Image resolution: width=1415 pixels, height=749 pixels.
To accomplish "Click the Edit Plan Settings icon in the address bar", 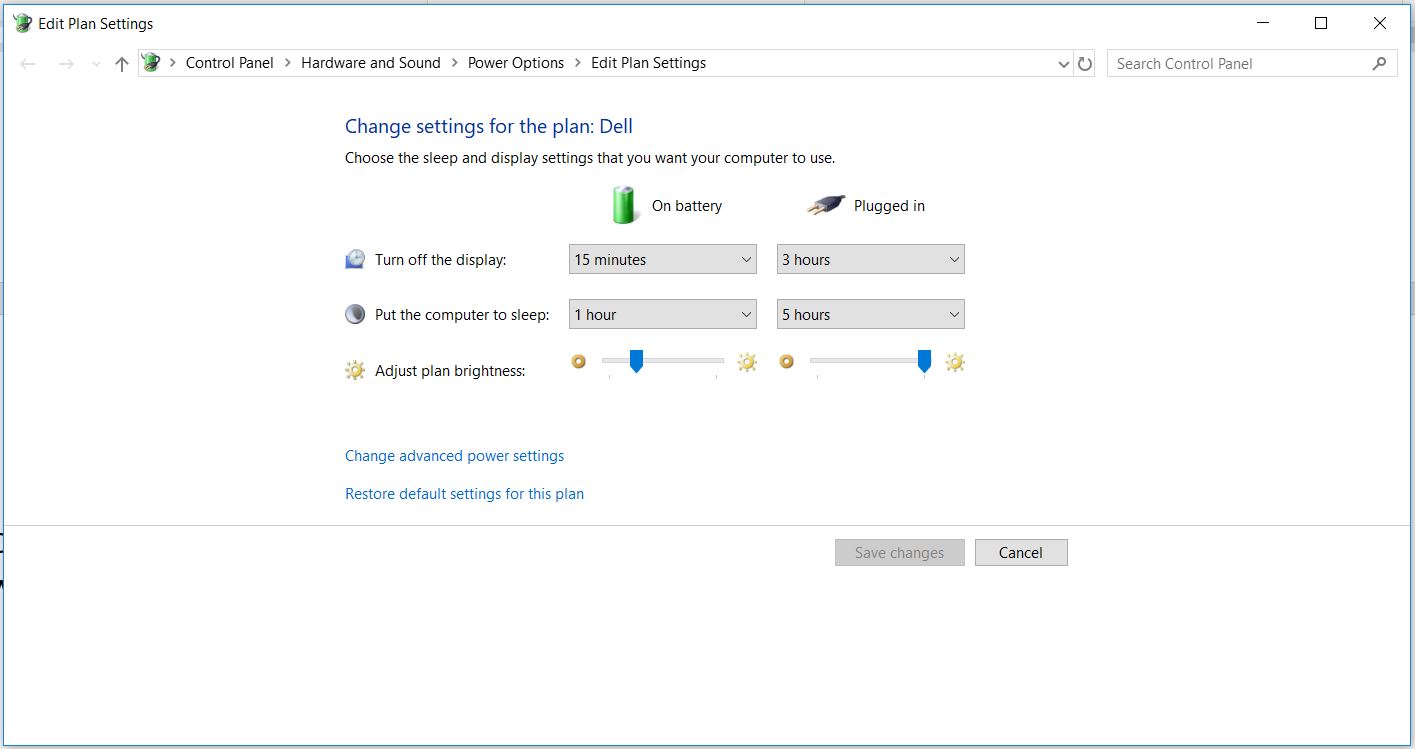I will (x=150, y=62).
